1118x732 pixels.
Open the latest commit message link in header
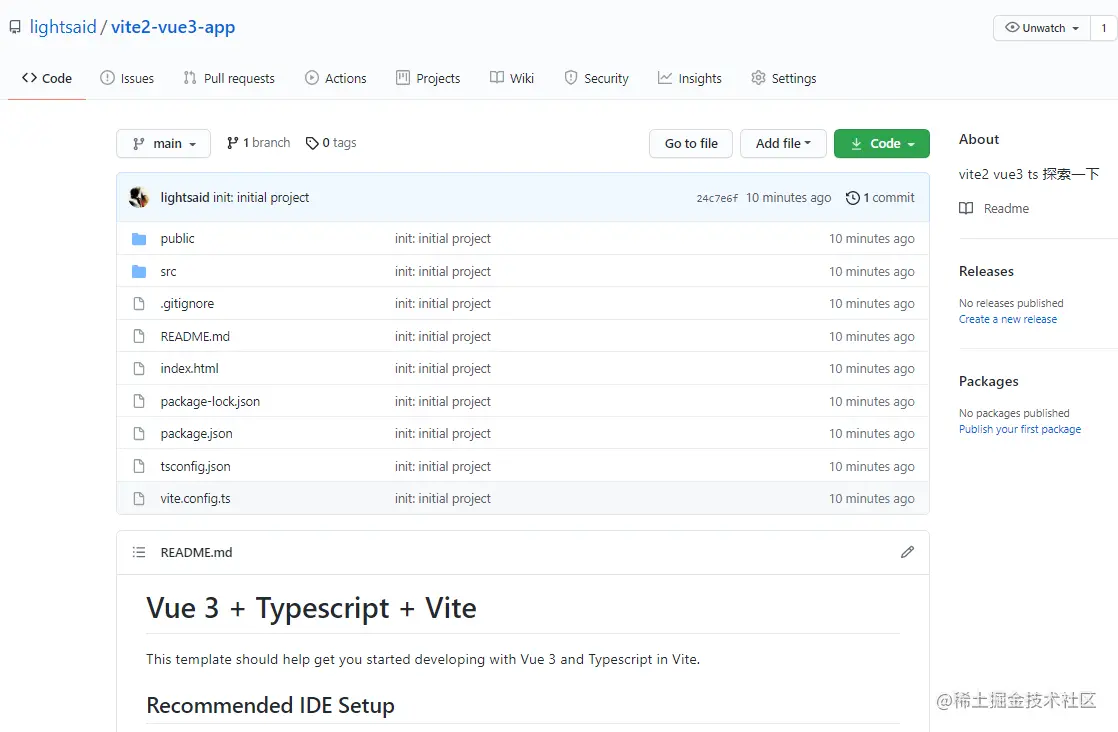coord(261,197)
